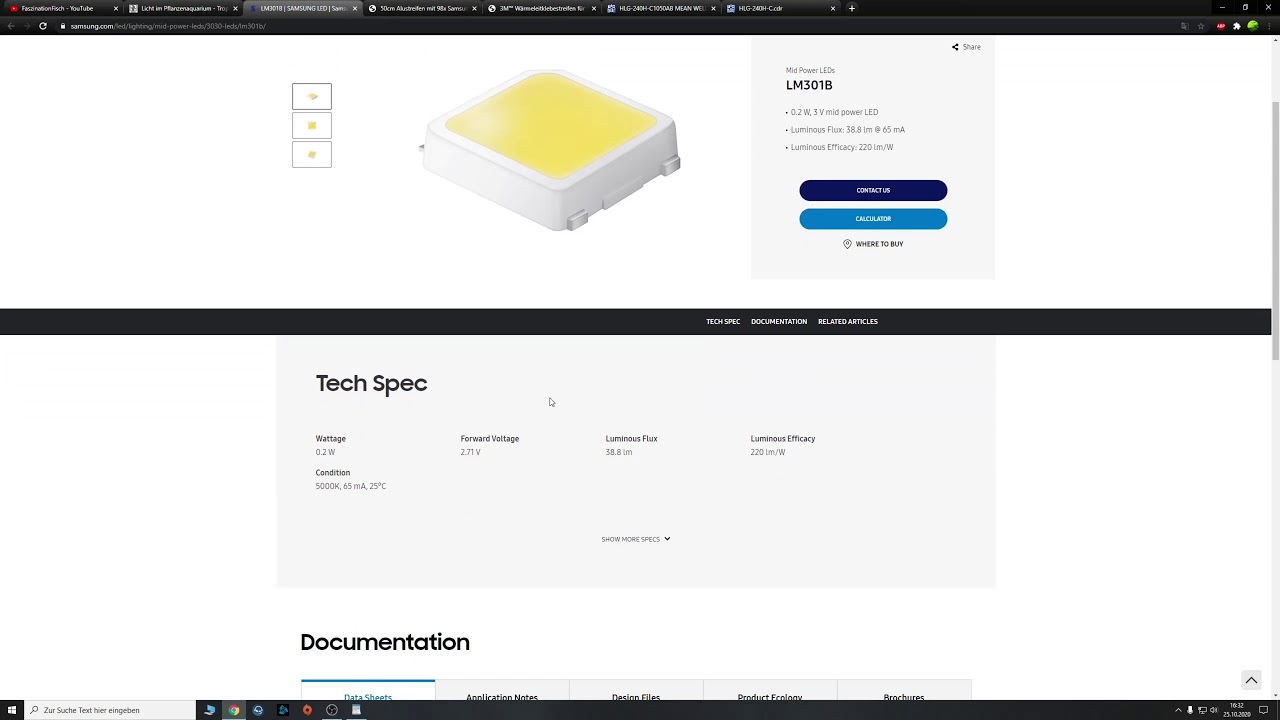Open Chrome from the taskbar

(x=234, y=710)
